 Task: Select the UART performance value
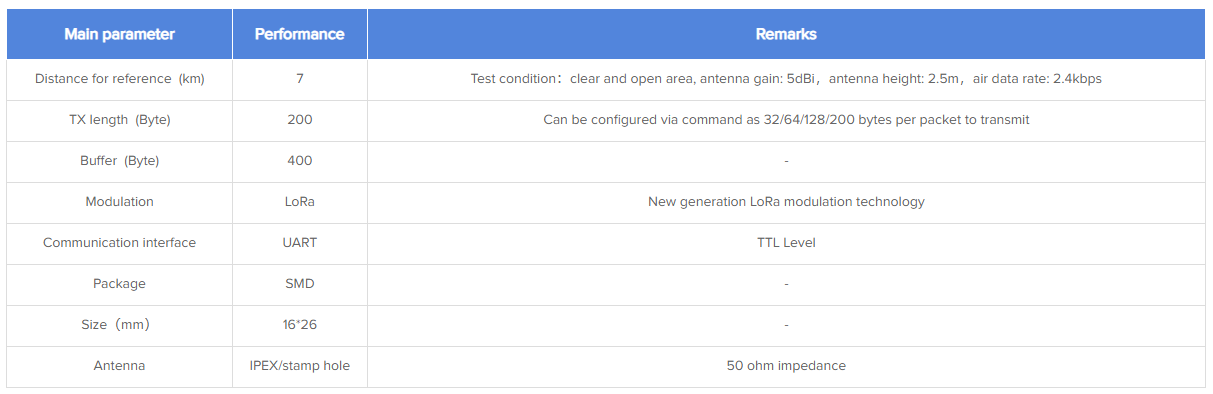(299, 243)
